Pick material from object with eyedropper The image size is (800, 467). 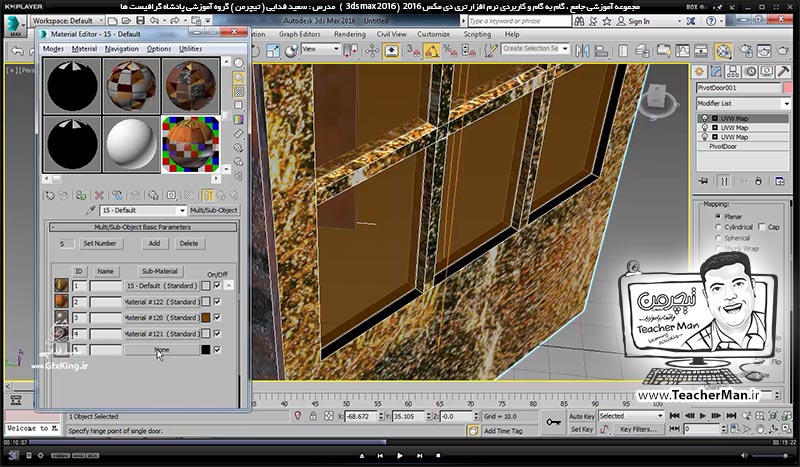click(91, 210)
